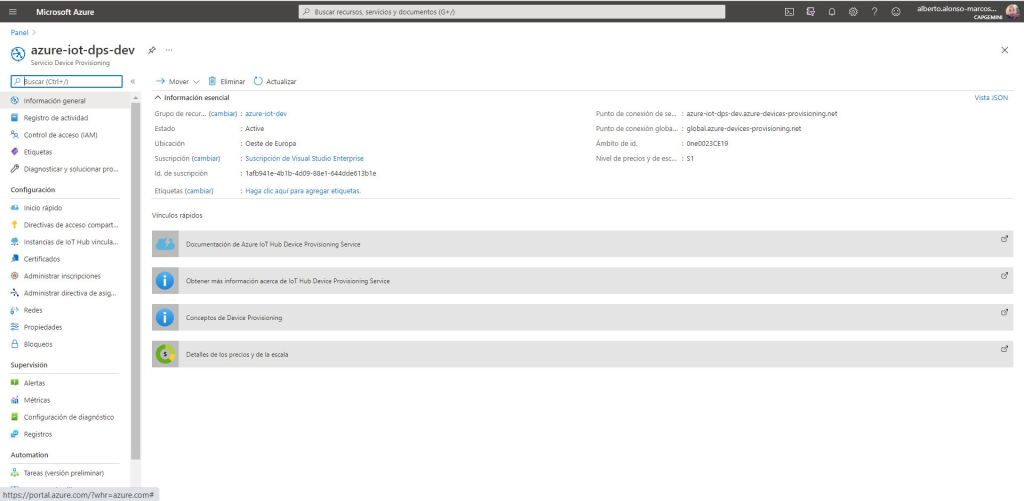Image resolution: width=1024 pixels, height=501 pixels.
Task: Open Certificados in the sidebar
Action: coord(41,258)
